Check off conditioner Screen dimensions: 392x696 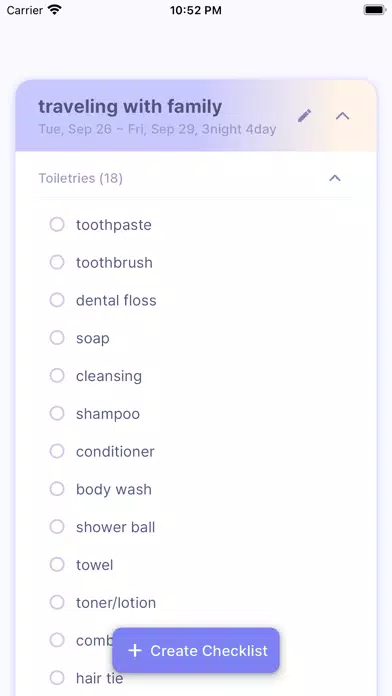pyautogui.click(x=57, y=451)
